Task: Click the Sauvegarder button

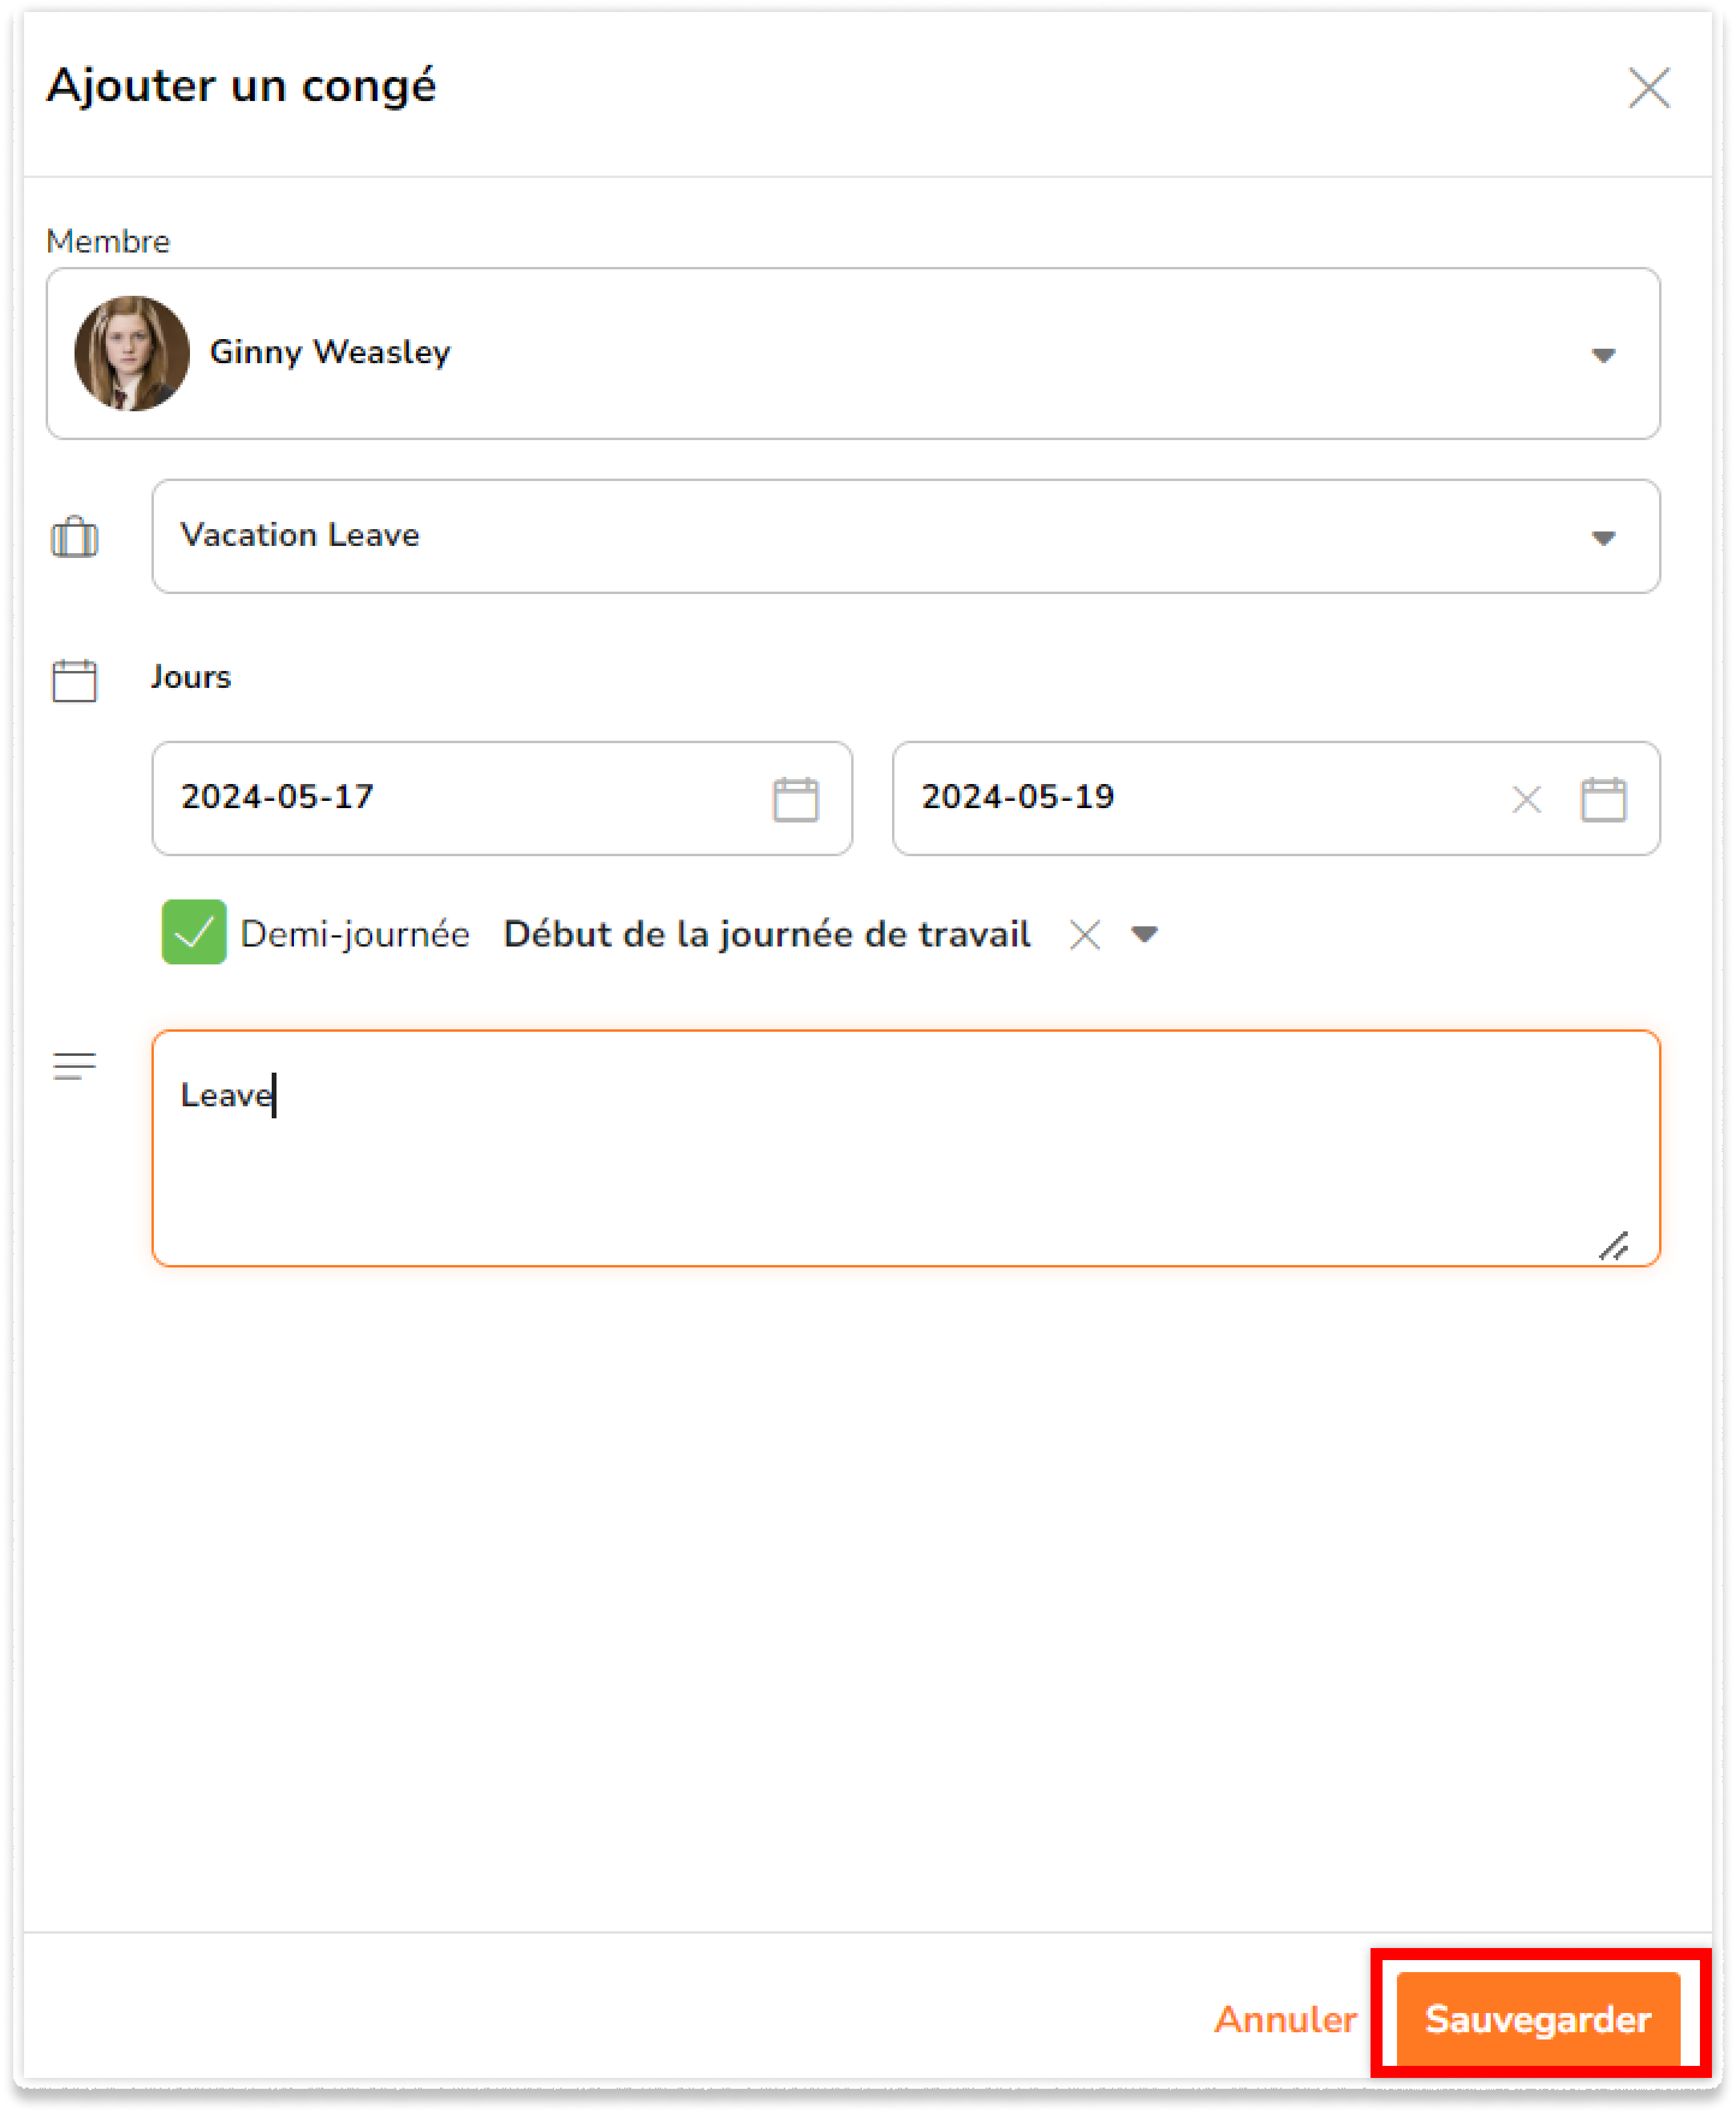Action: (x=1538, y=2019)
